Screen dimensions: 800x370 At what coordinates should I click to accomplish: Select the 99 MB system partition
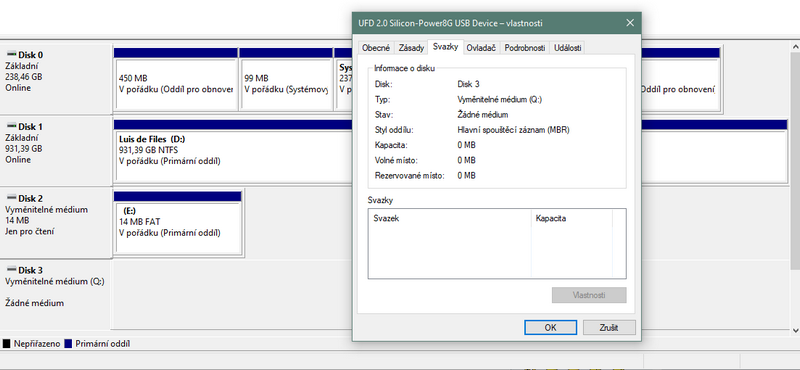(x=286, y=79)
